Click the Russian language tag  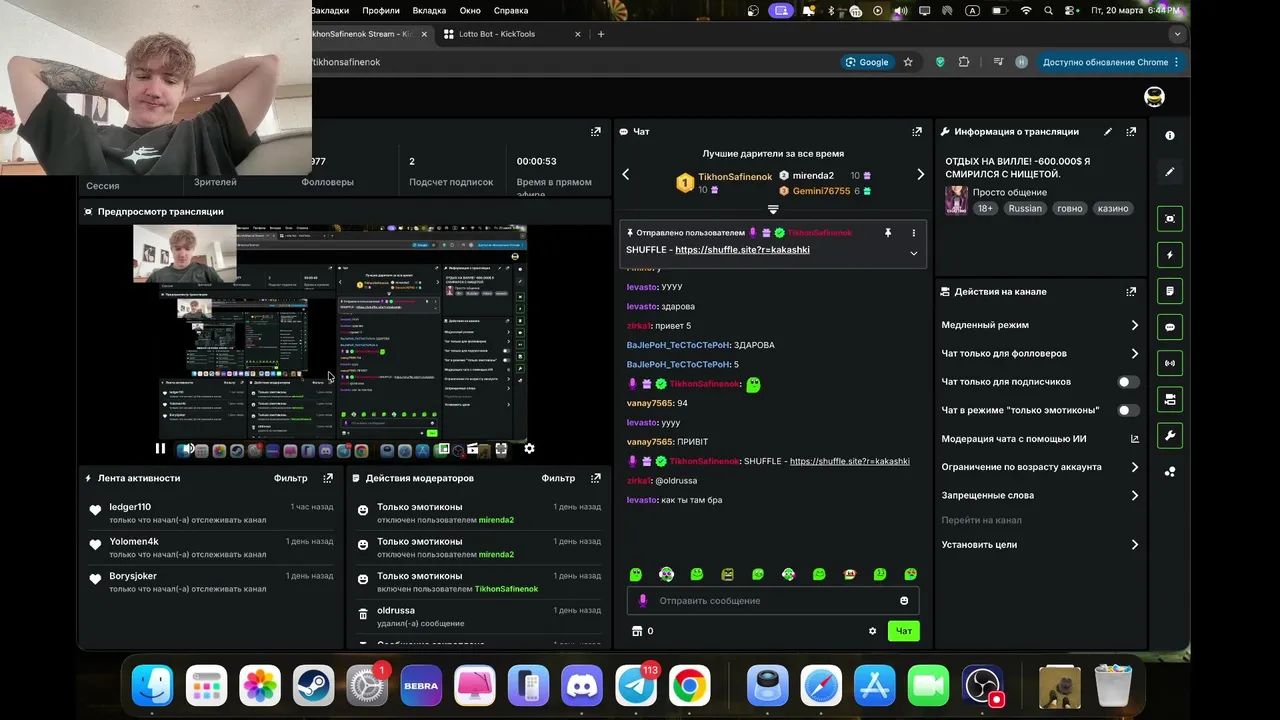pos(1025,208)
